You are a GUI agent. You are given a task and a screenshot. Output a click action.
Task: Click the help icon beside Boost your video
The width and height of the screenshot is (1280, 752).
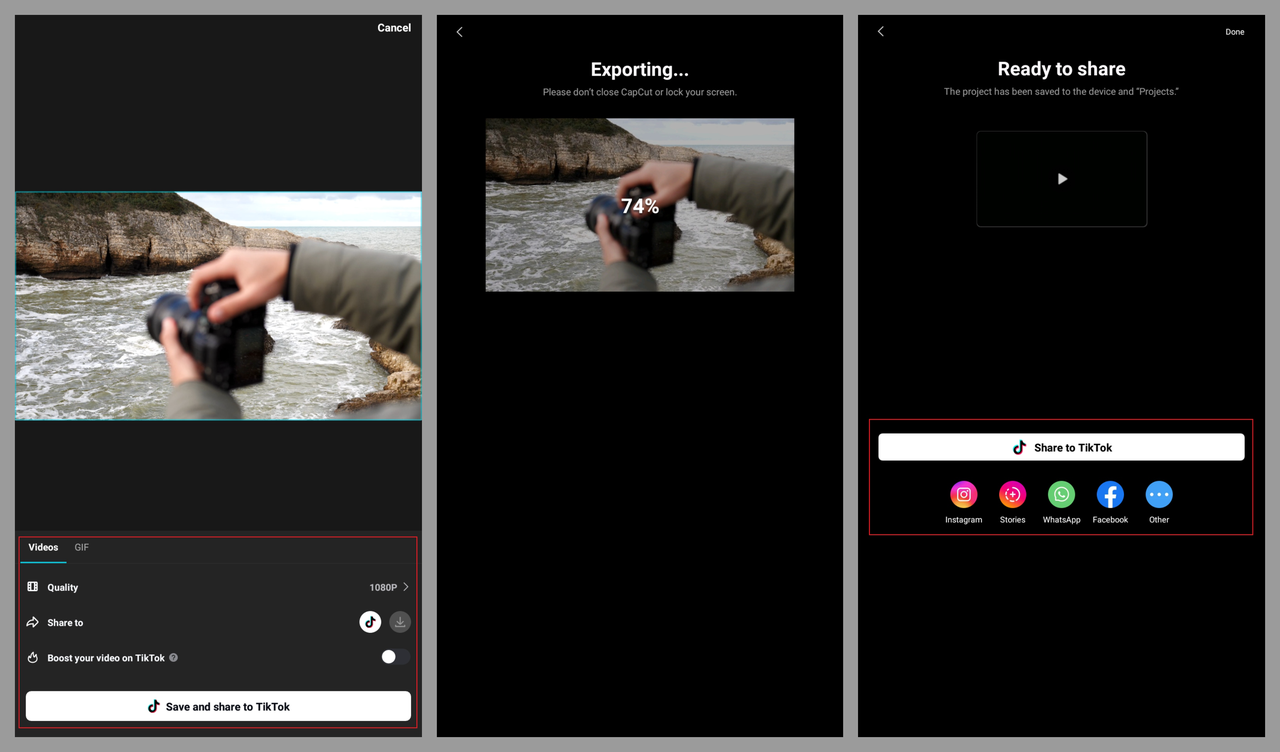pyautogui.click(x=173, y=657)
